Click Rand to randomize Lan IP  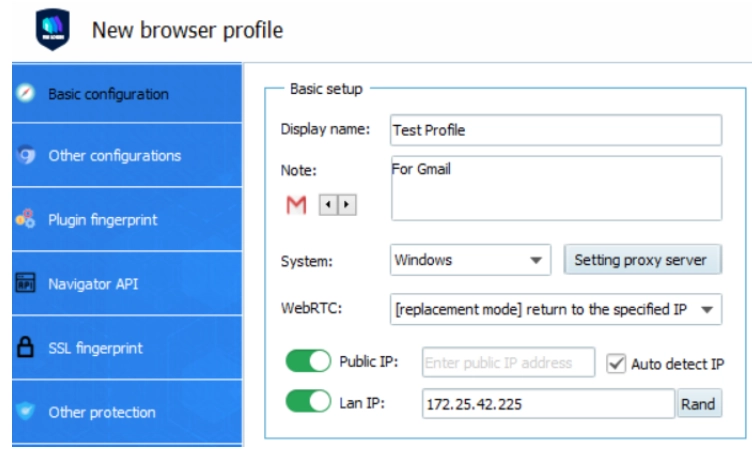click(699, 404)
